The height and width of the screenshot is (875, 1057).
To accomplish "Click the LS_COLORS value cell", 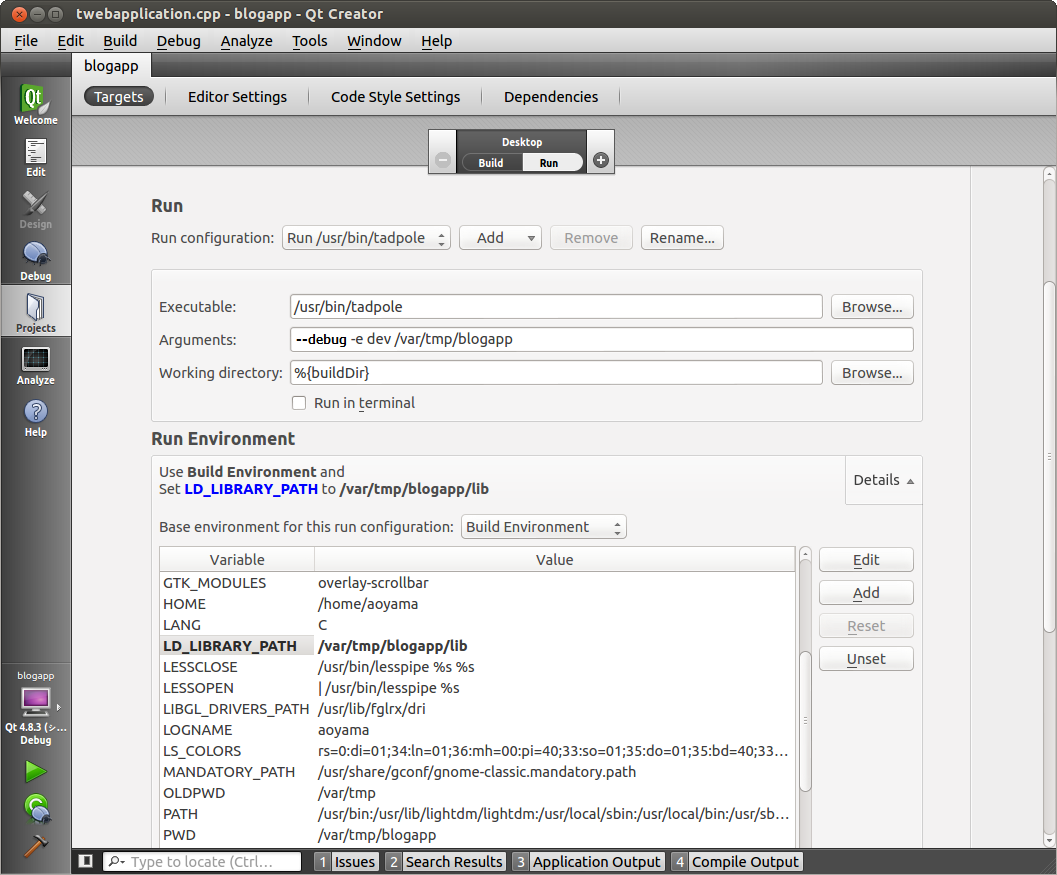I will click(554, 751).
